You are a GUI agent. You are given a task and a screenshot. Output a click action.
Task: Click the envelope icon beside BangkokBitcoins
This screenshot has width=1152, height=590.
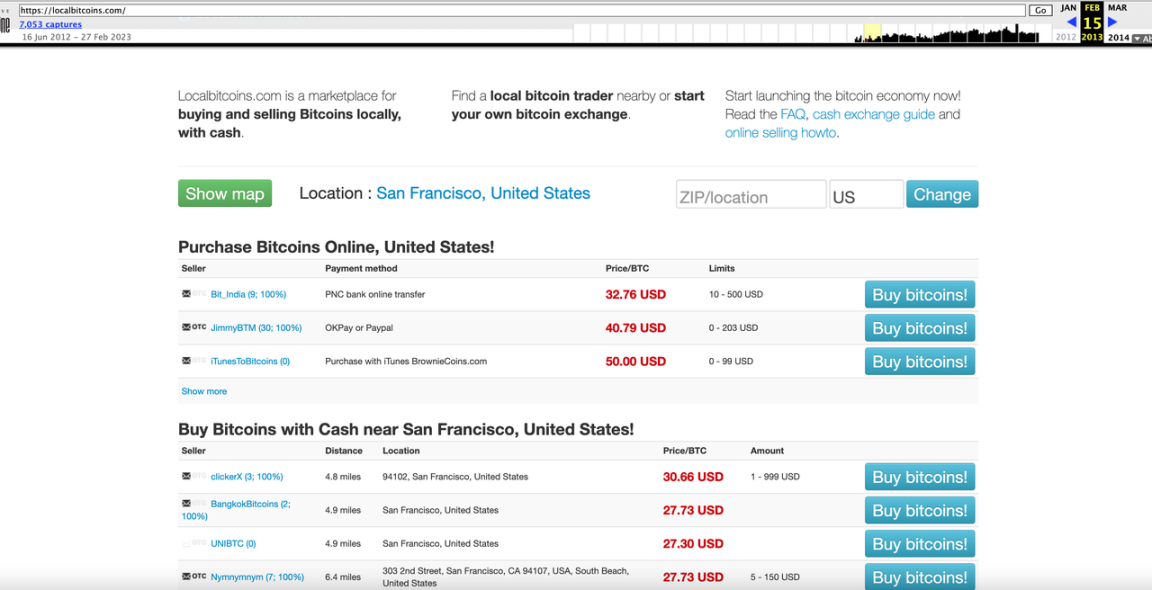point(184,503)
